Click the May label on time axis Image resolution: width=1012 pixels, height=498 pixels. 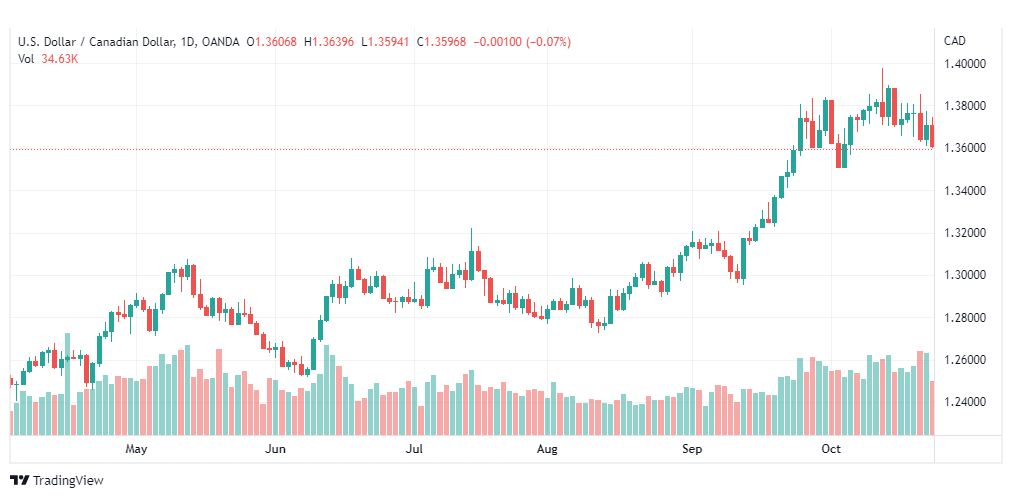136,450
